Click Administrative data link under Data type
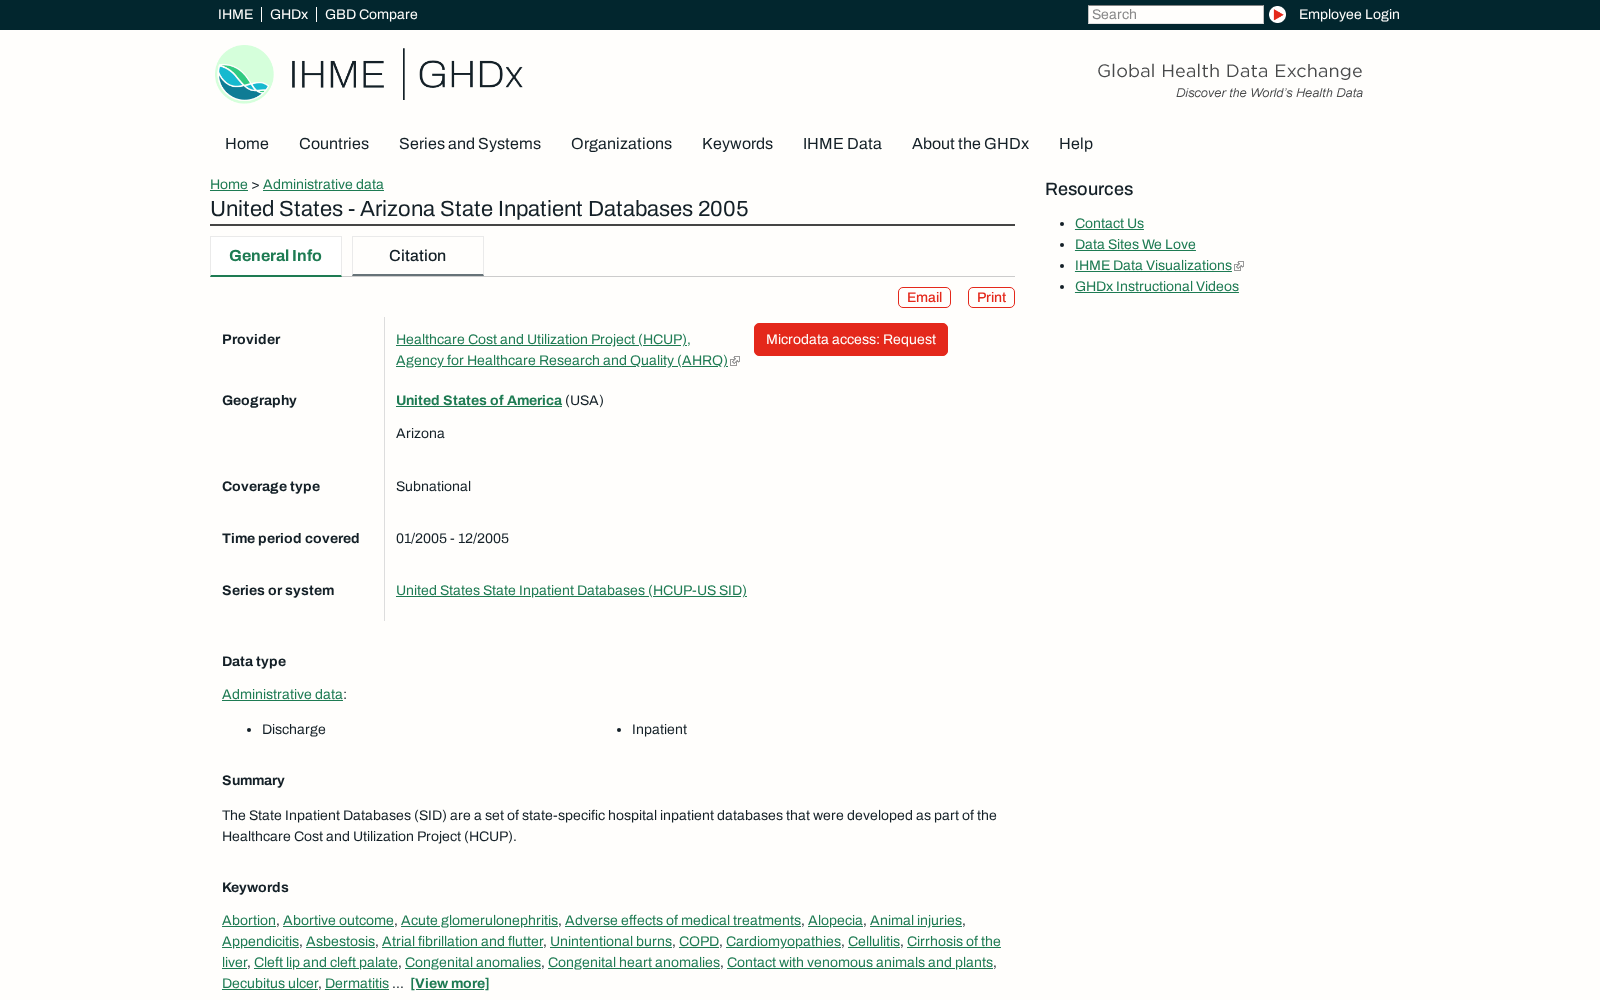Viewport: 1600px width, 1000px height. point(282,695)
